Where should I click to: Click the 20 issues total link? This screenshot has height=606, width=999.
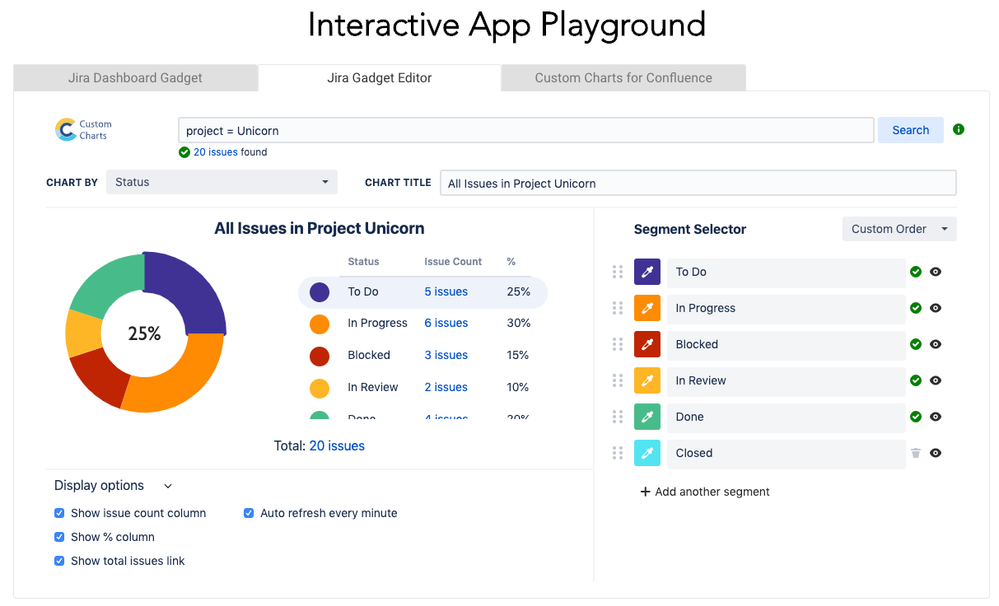point(337,445)
